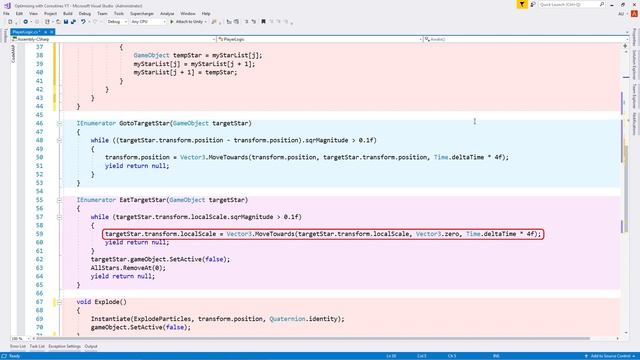Click the Redo icon
Image resolution: width=640 pixels, height=360 pixels.
[95, 22]
